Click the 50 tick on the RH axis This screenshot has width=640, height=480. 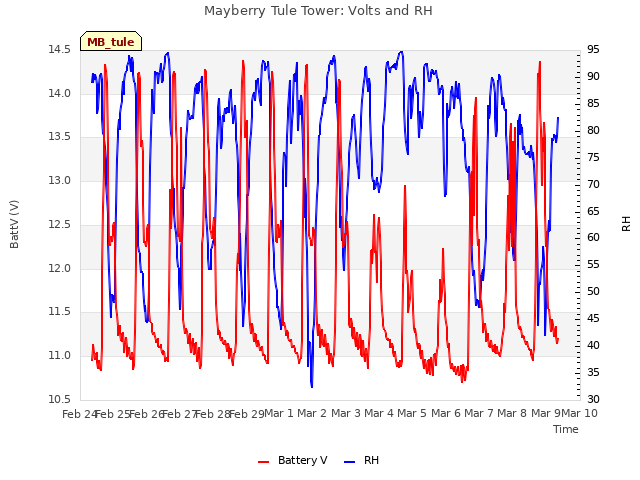[x=593, y=292]
